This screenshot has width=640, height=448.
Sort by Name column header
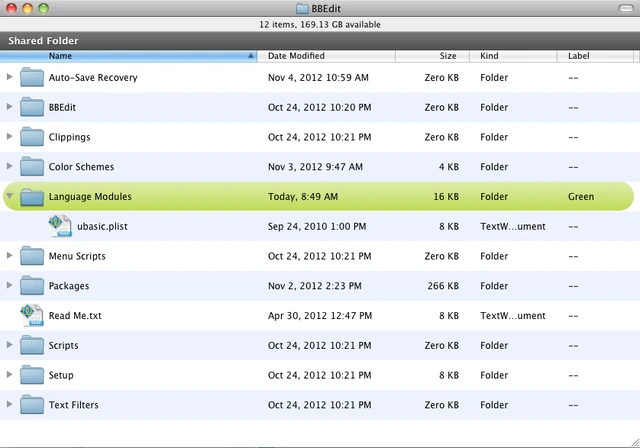point(128,56)
